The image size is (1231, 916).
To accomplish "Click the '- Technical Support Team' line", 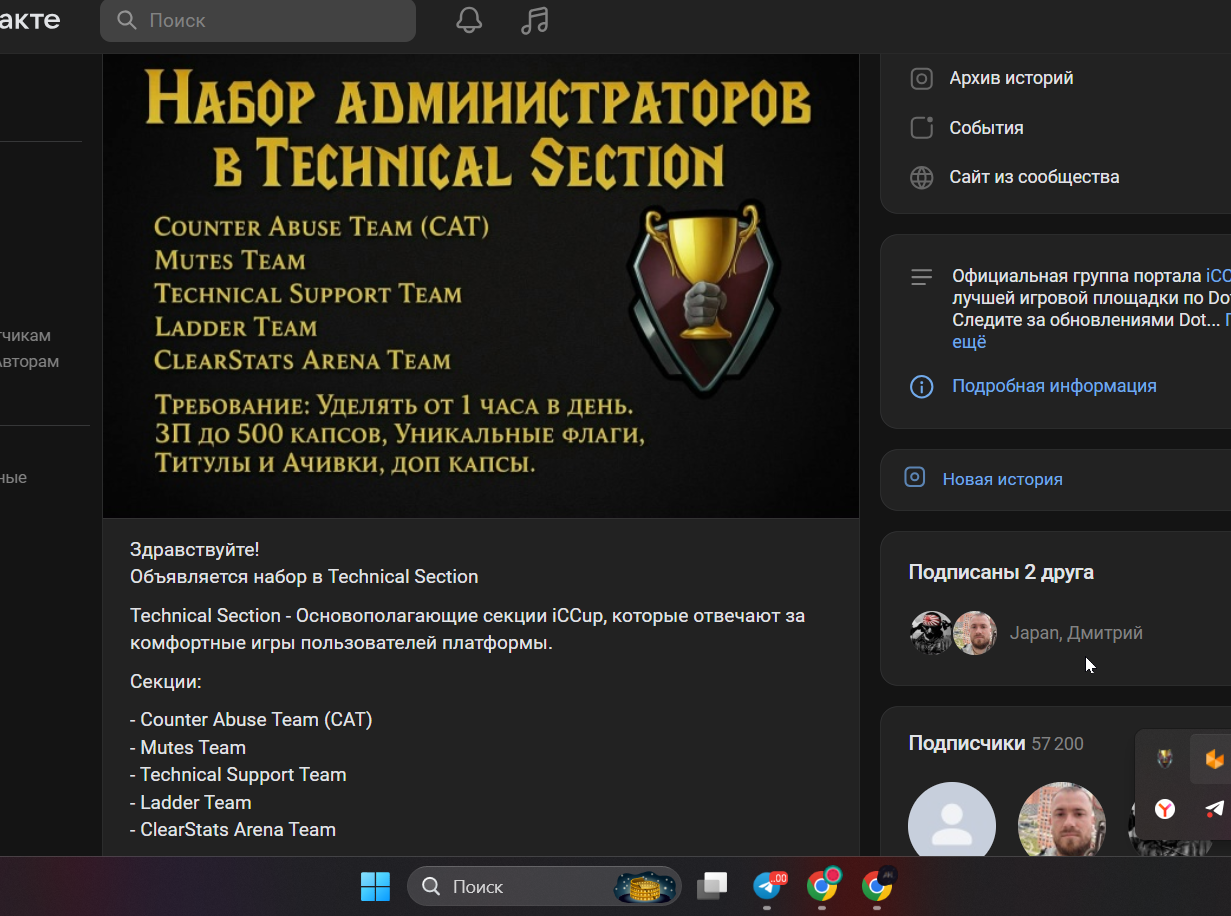I will (238, 774).
